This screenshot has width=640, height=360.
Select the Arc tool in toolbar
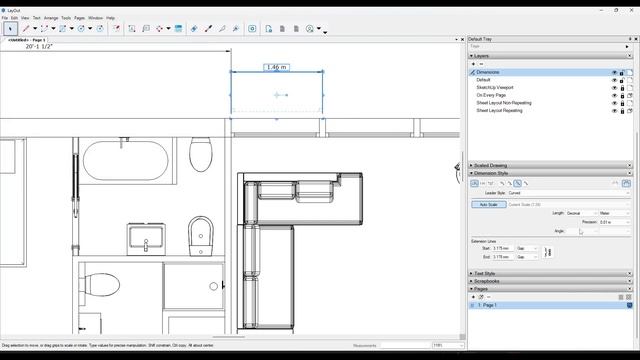click(x=44, y=29)
